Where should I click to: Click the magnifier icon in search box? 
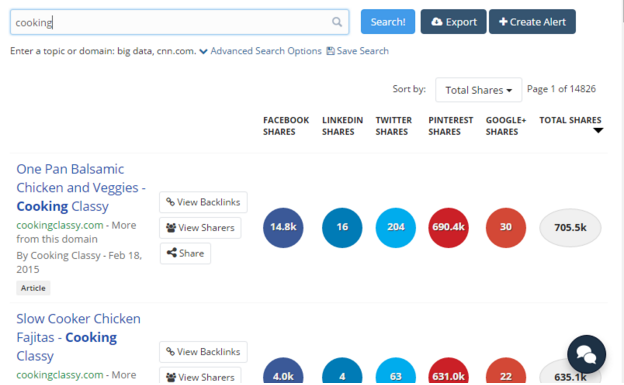pos(337,22)
